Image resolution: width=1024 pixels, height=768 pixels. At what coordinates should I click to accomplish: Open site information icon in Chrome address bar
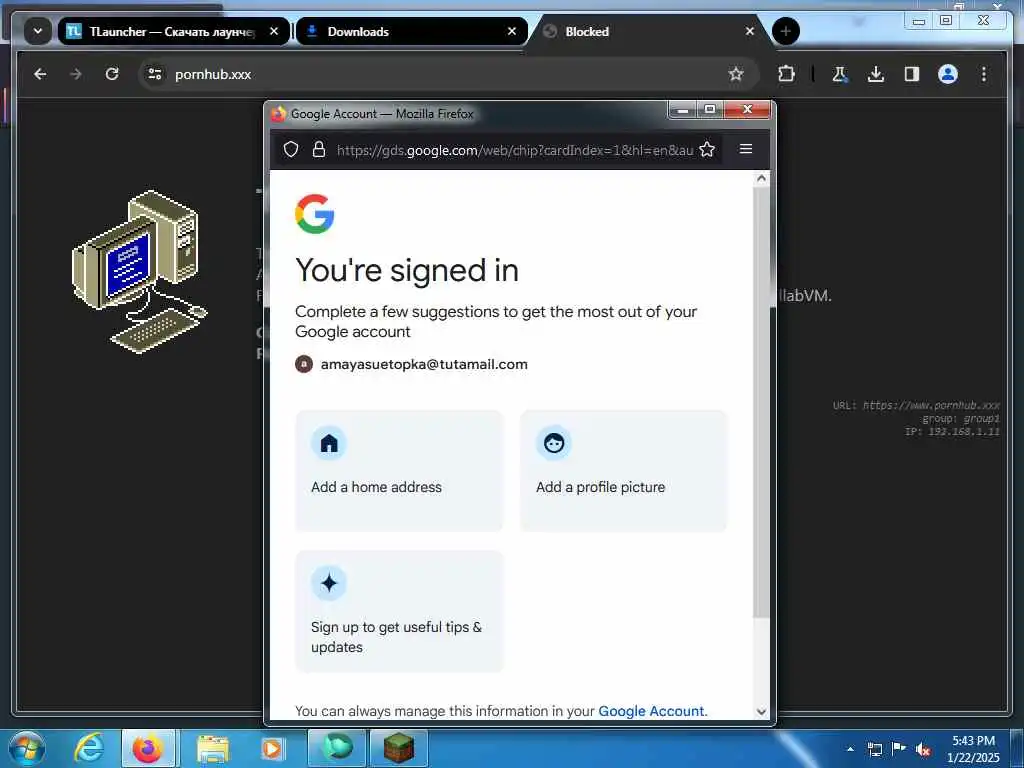[155, 74]
